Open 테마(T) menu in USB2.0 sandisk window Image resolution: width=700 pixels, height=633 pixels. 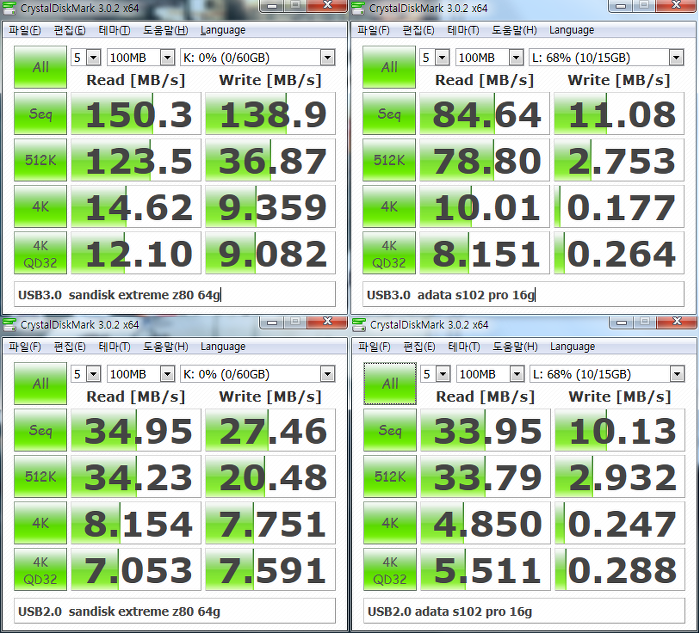(x=114, y=346)
